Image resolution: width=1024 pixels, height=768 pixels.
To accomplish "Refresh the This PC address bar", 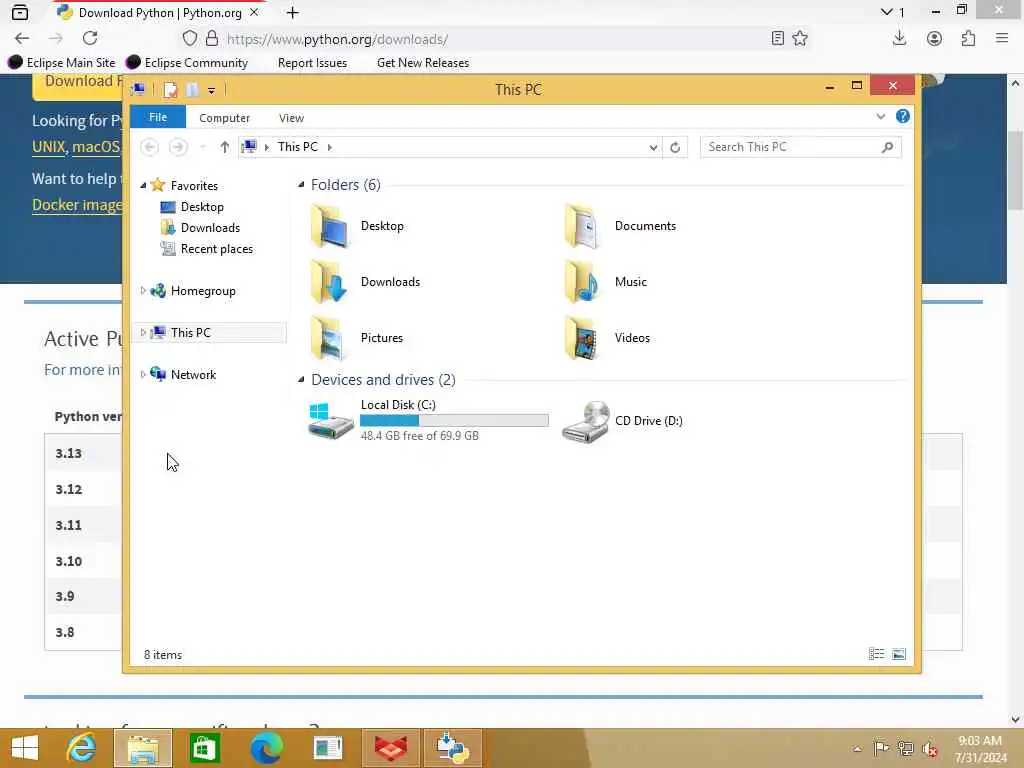I will tap(675, 147).
